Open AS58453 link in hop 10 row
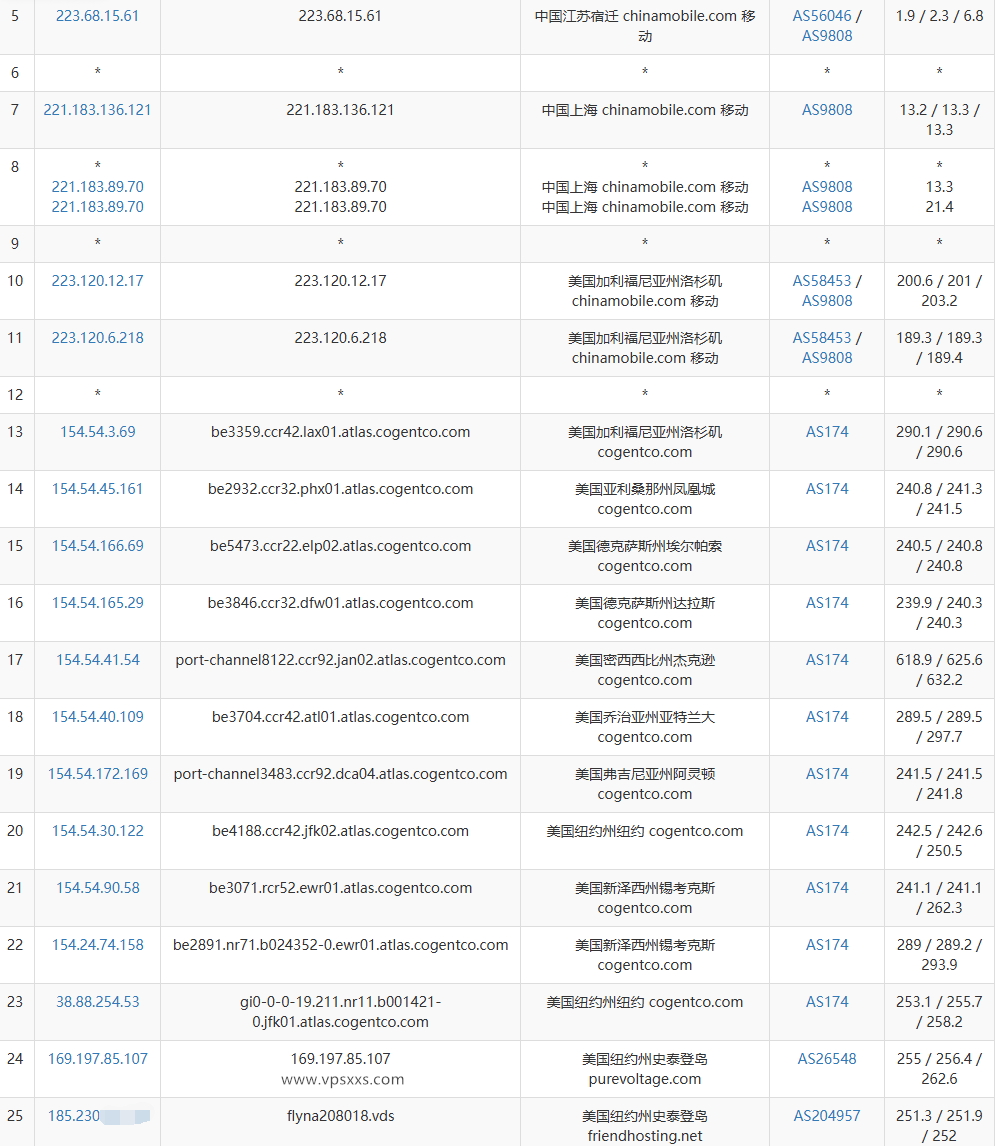Image resolution: width=995 pixels, height=1146 pixels. (822, 281)
